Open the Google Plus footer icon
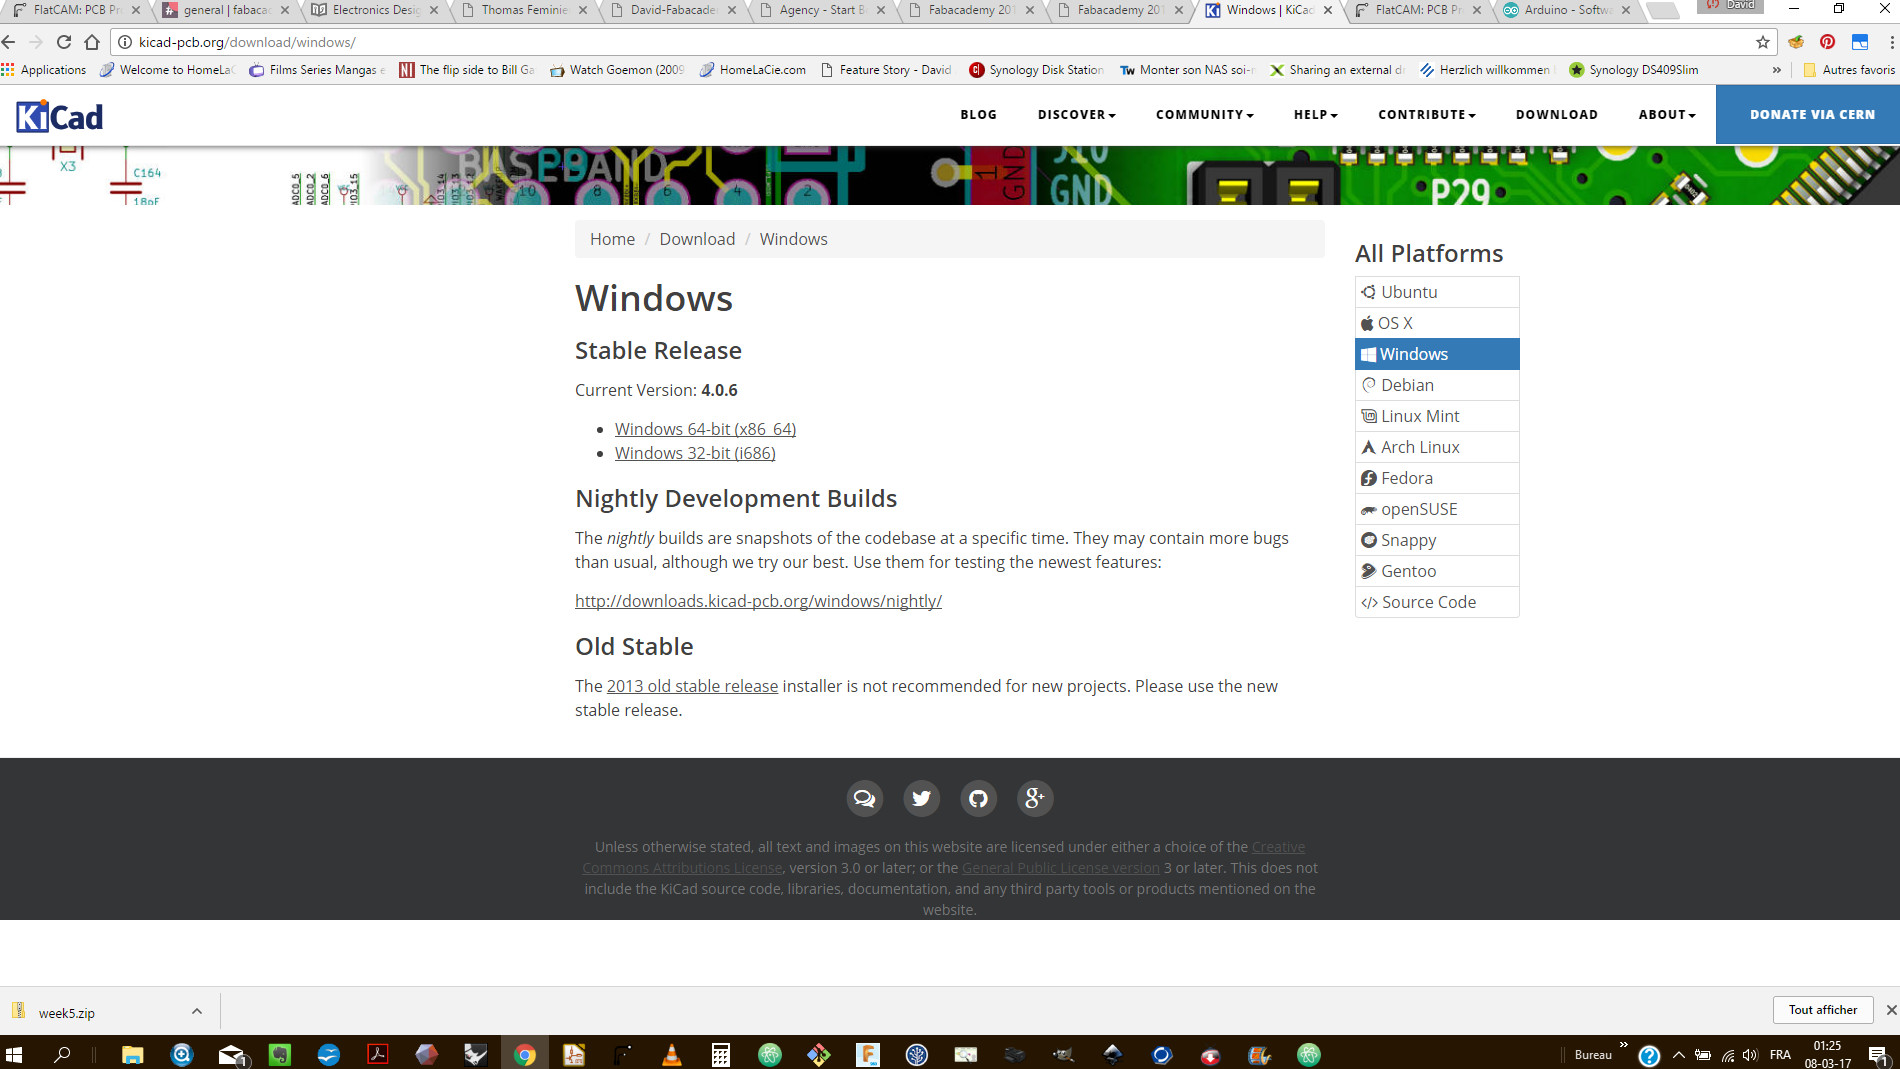 point(1035,798)
